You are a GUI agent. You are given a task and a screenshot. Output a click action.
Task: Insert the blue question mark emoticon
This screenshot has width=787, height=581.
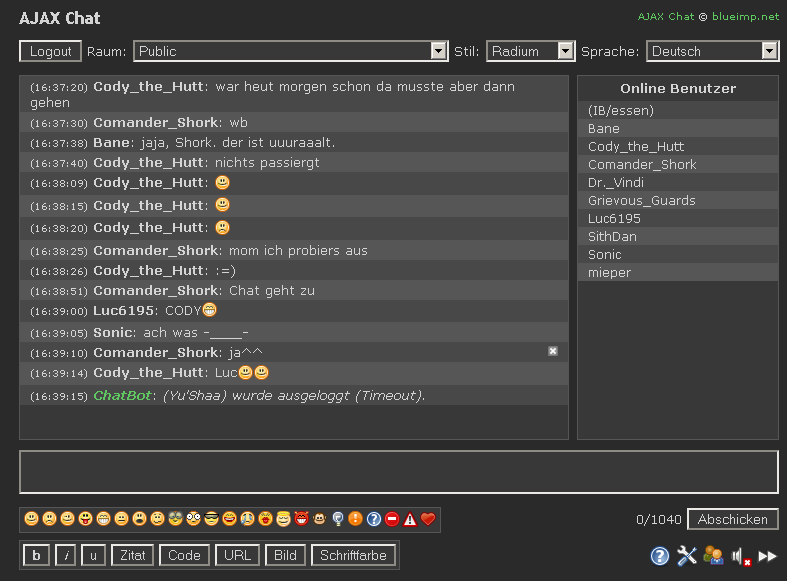pyautogui.click(x=374, y=519)
